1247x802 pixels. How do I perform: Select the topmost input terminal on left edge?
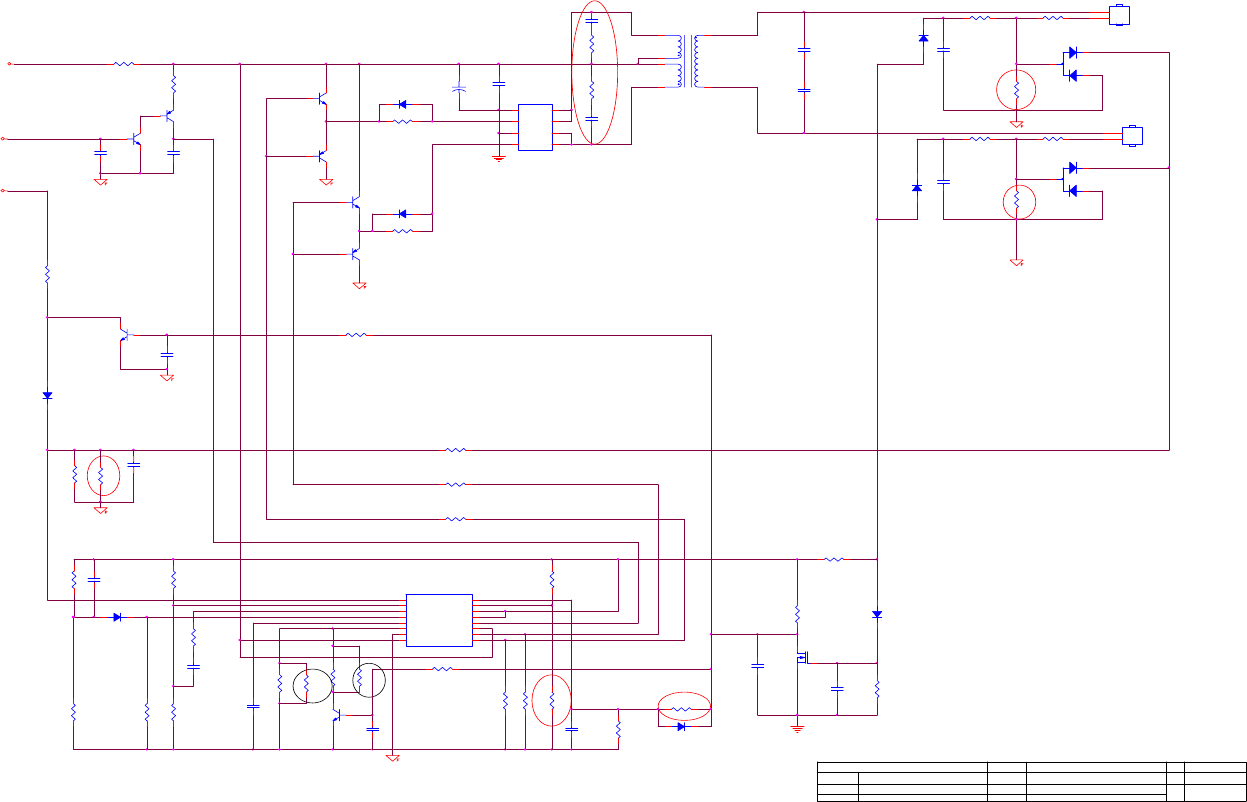tap(10, 63)
